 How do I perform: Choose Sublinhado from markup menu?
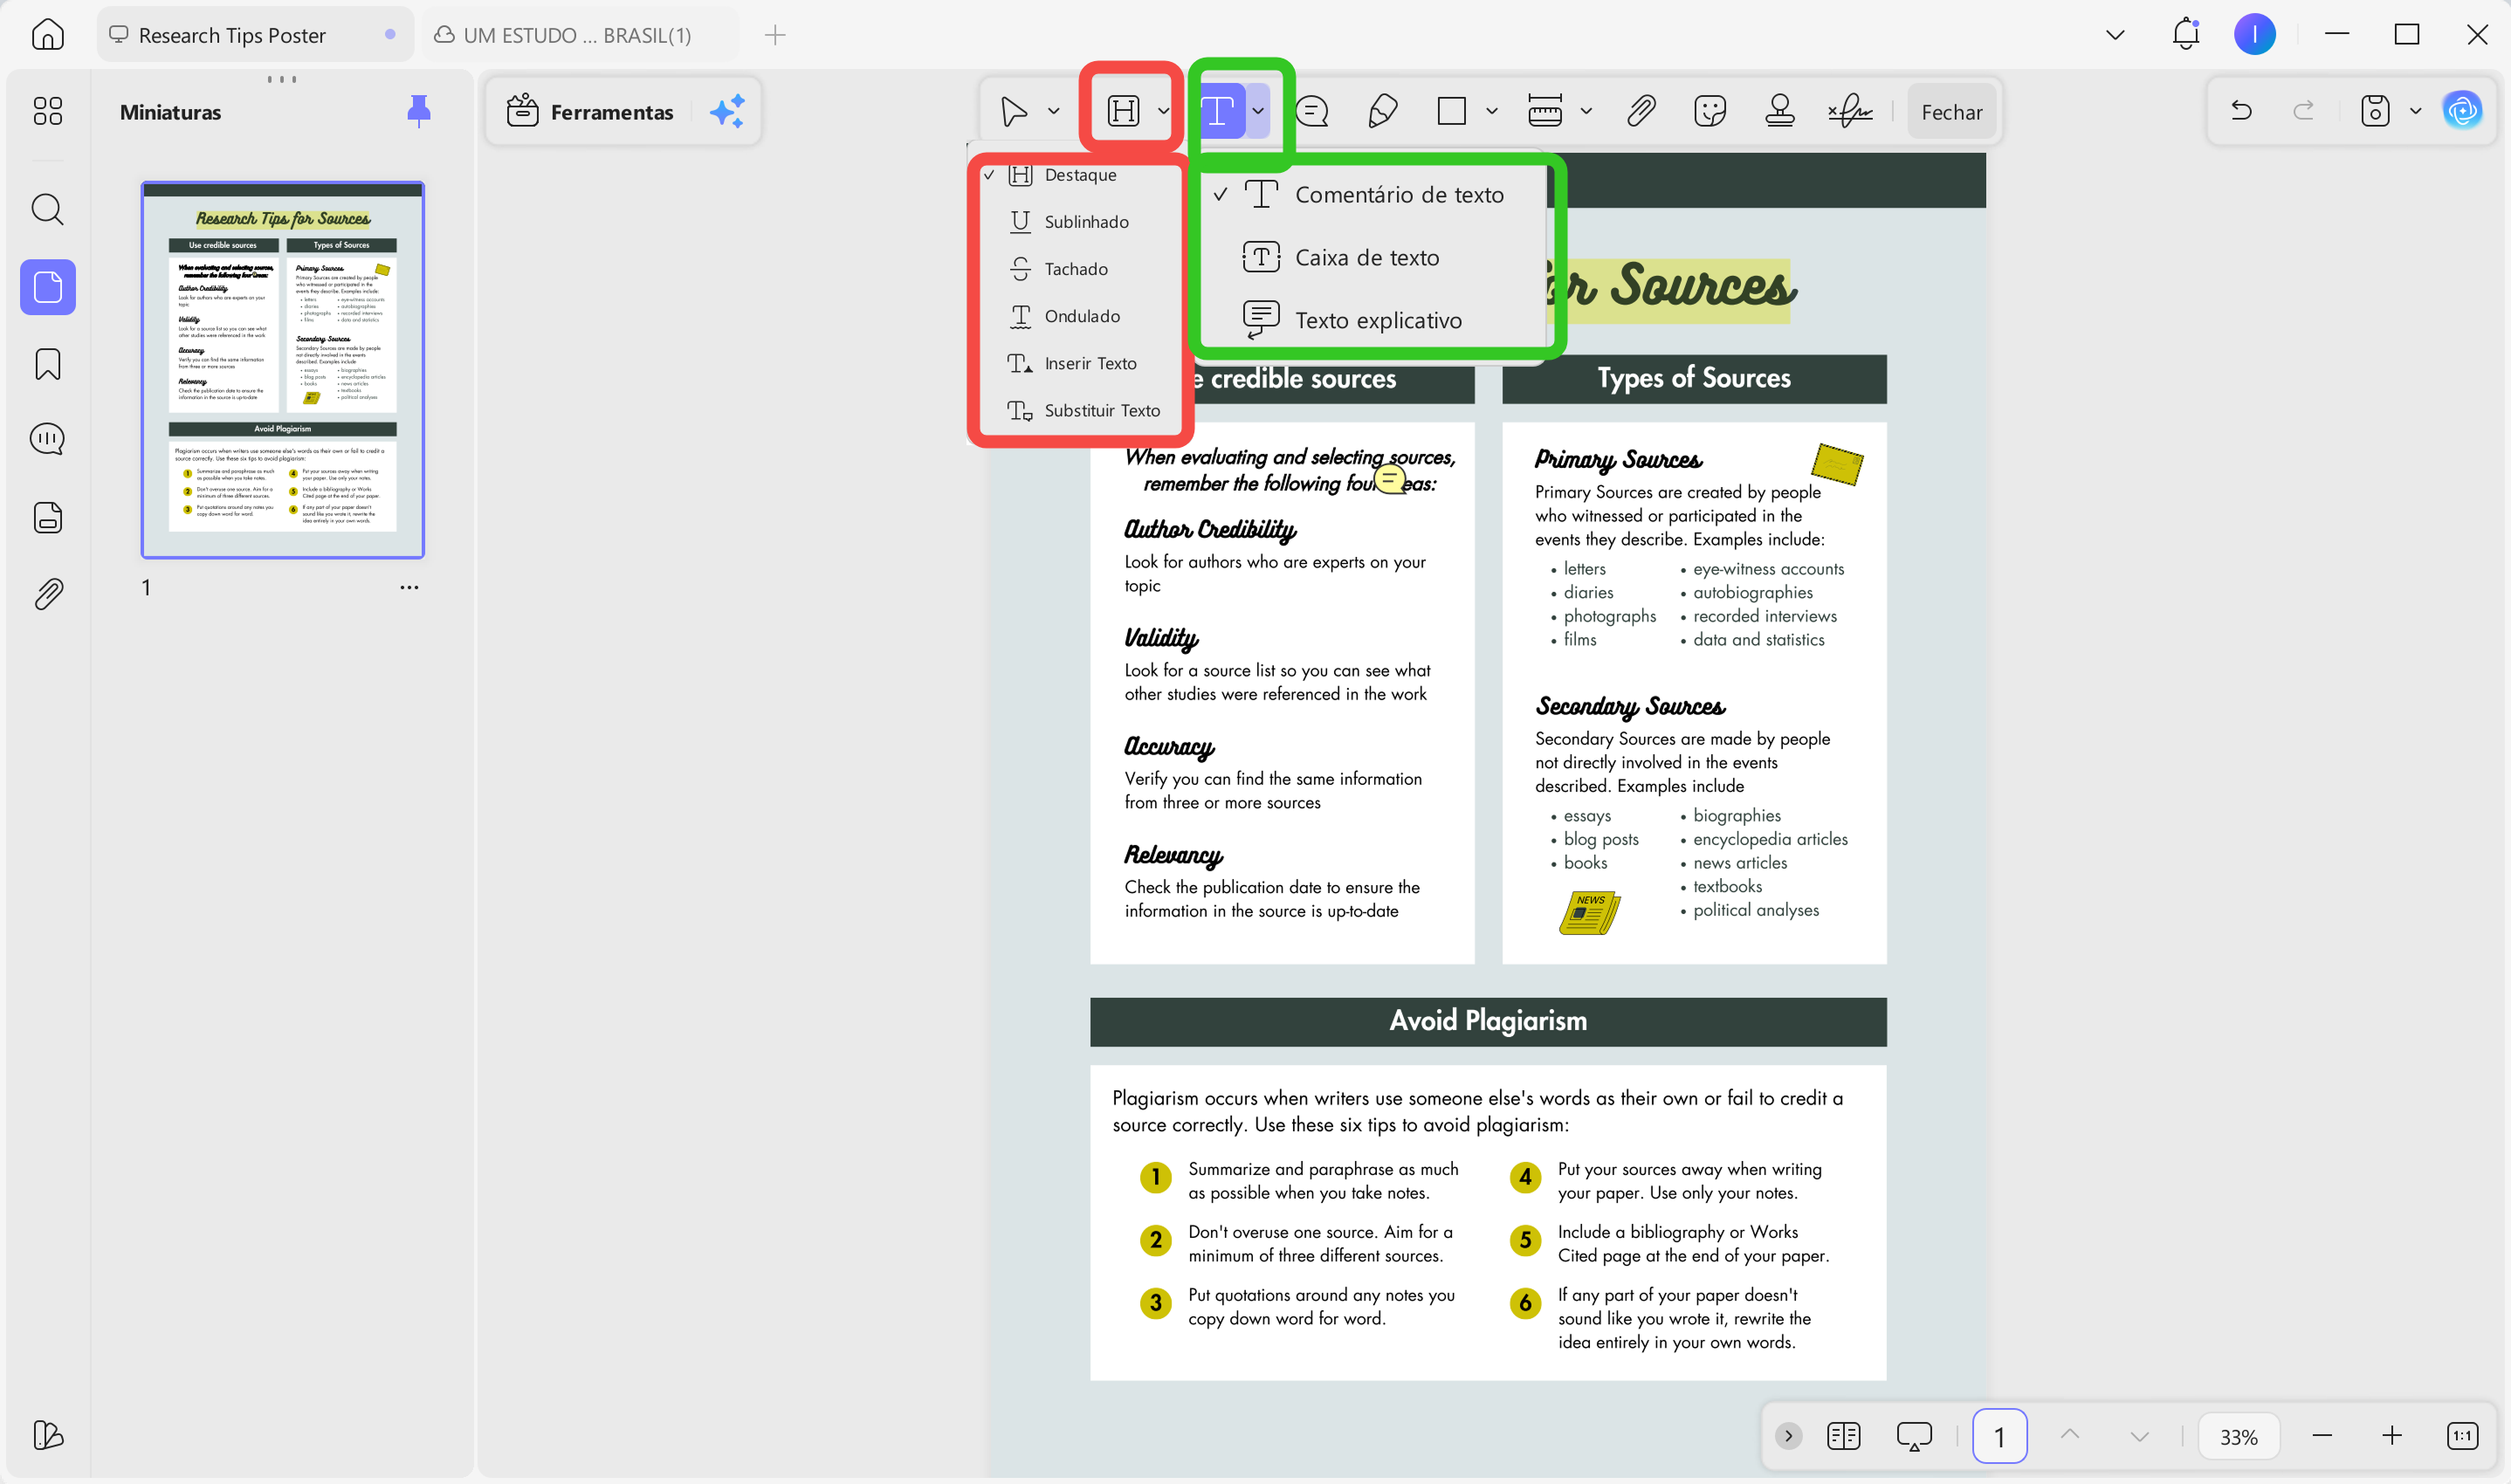point(1080,222)
